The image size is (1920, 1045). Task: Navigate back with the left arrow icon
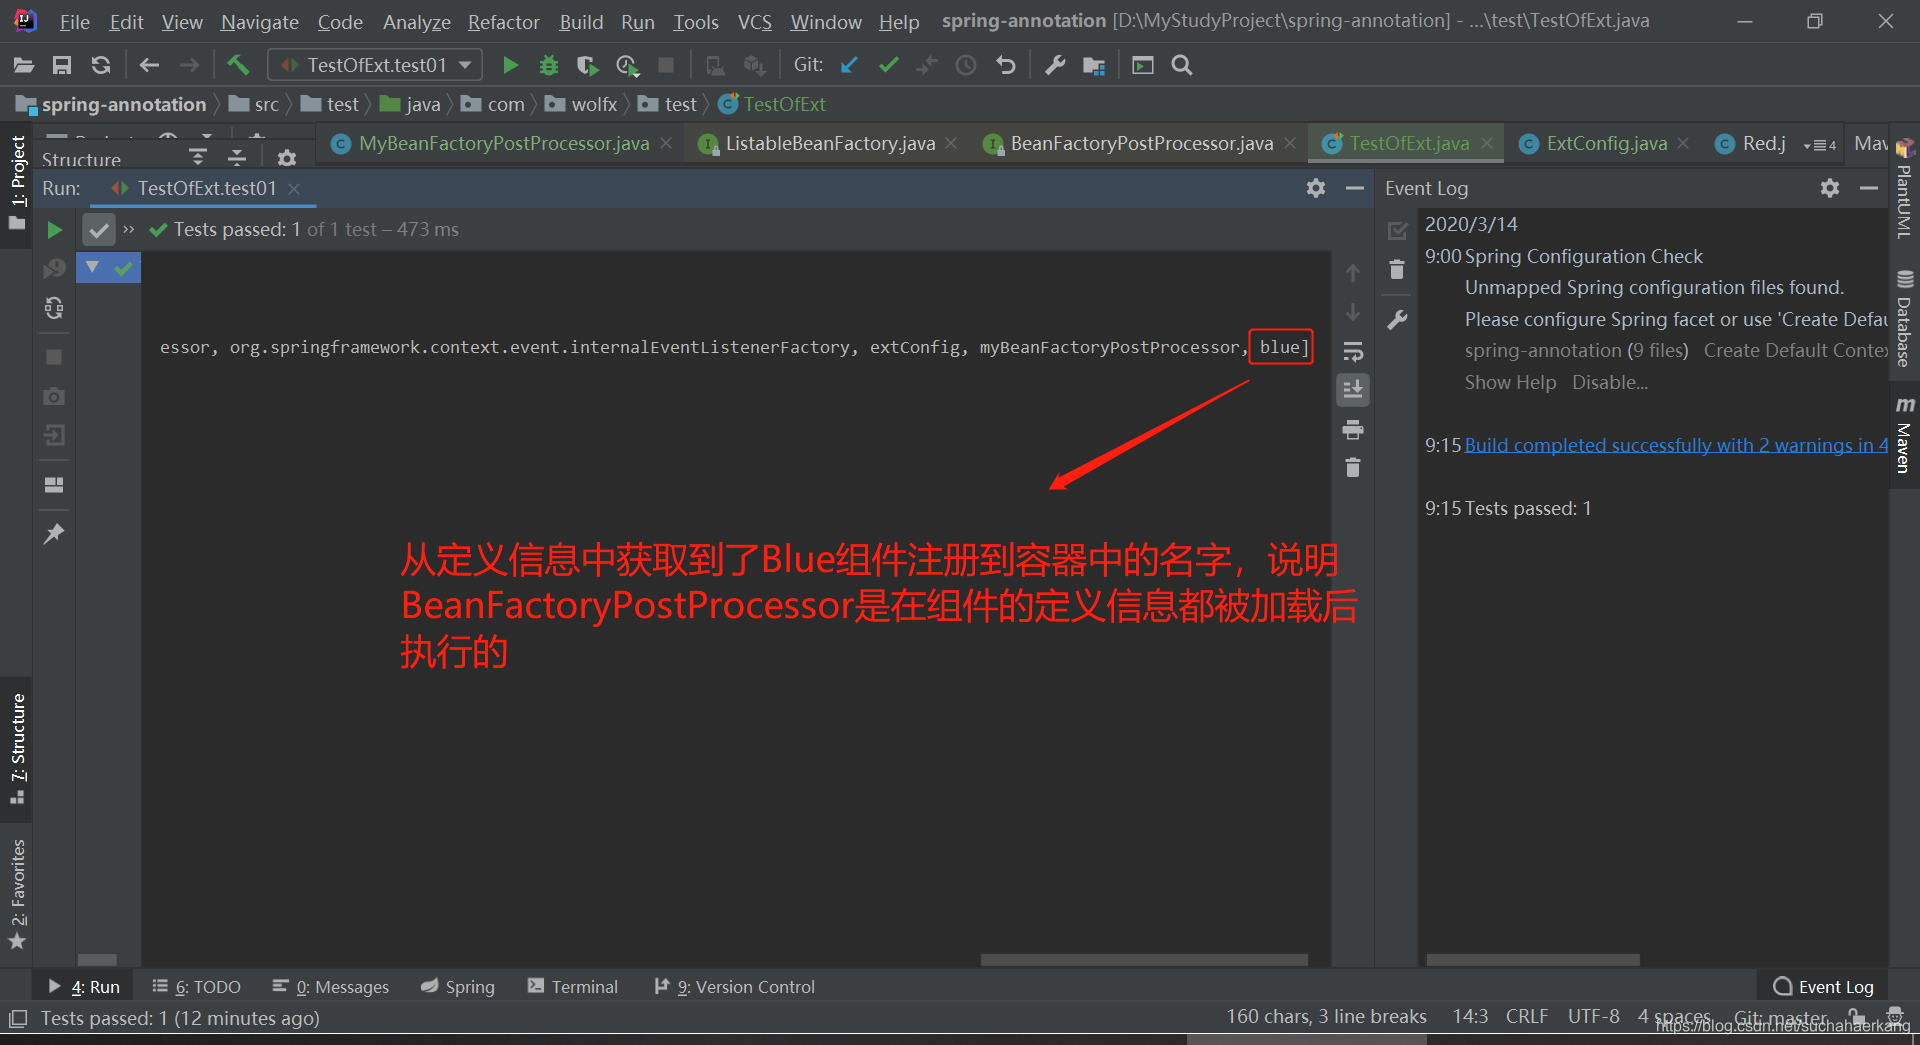150,65
